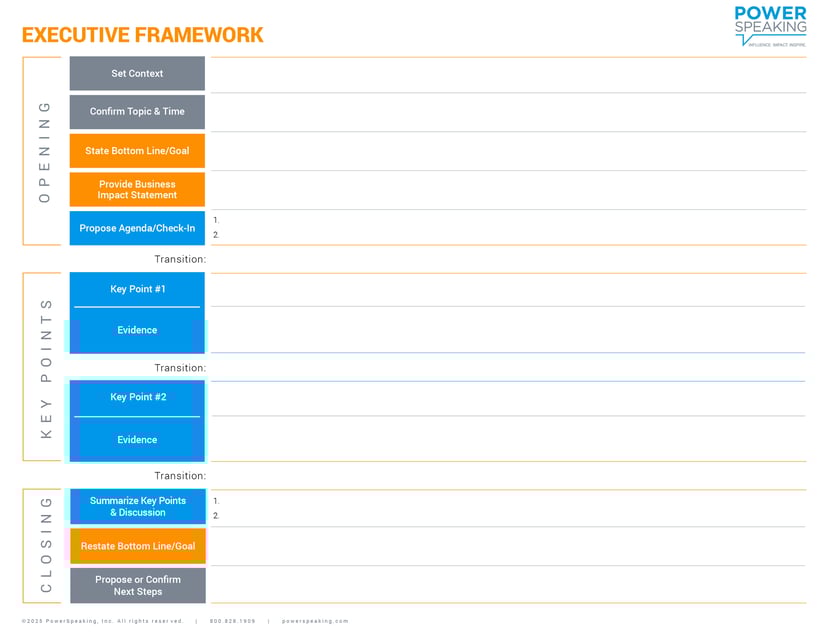Click the Propose Agenda/Check-In step

point(136,228)
